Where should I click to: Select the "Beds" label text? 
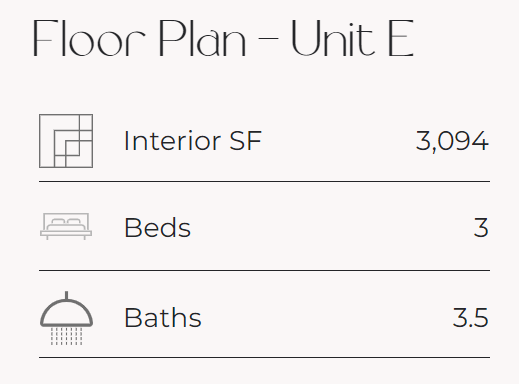pyautogui.click(x=157, y=228)
